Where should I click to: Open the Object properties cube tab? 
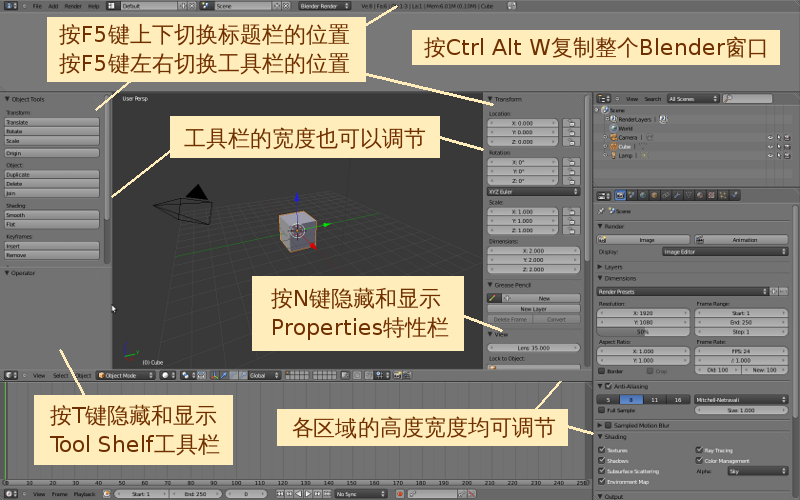coord(654,195)
